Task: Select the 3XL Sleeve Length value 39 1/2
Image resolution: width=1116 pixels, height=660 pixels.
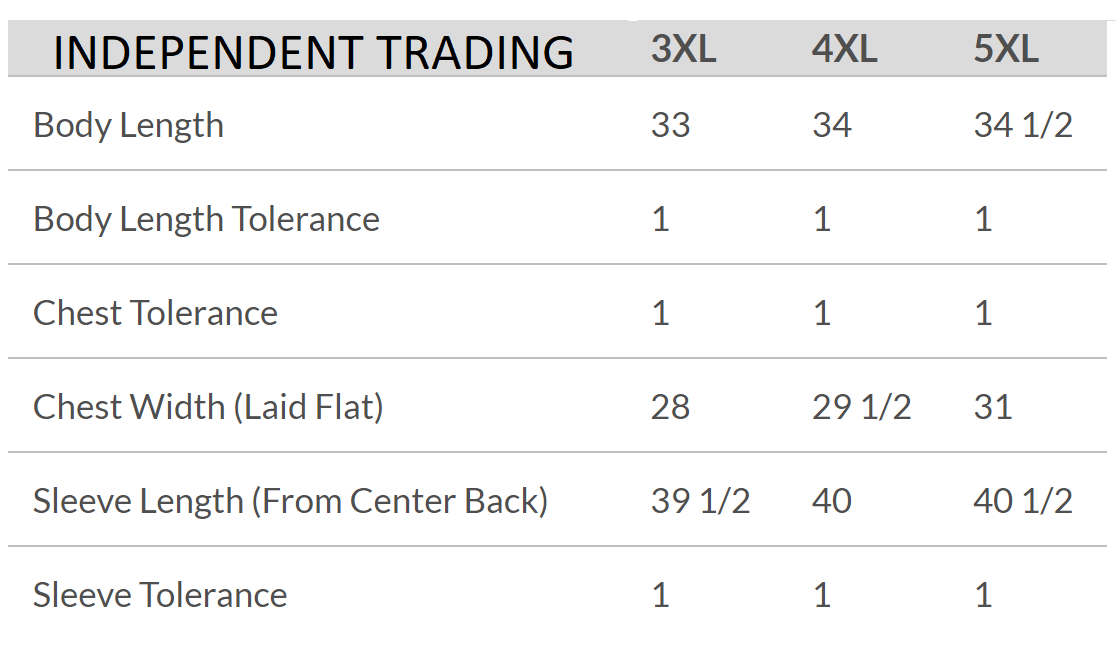Action: click(700, 502)
